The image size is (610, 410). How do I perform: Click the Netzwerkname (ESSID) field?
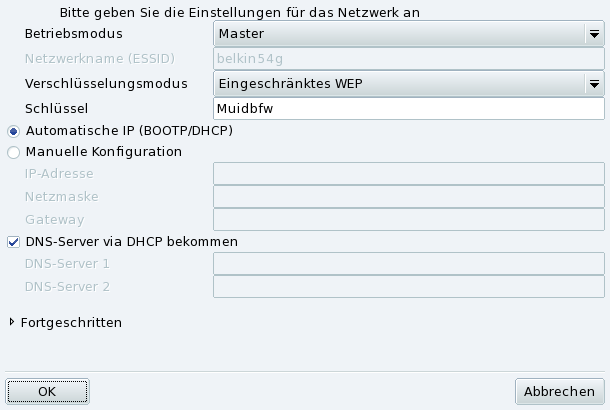click(x=409, y=59)
